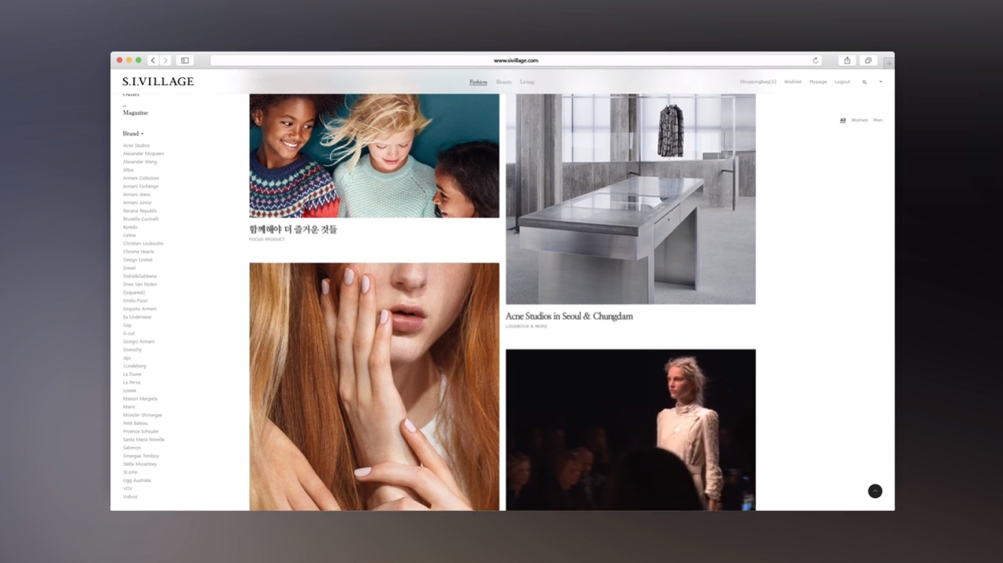
Task: Open the Magazine sidebar link
Action: pos(135,113)
